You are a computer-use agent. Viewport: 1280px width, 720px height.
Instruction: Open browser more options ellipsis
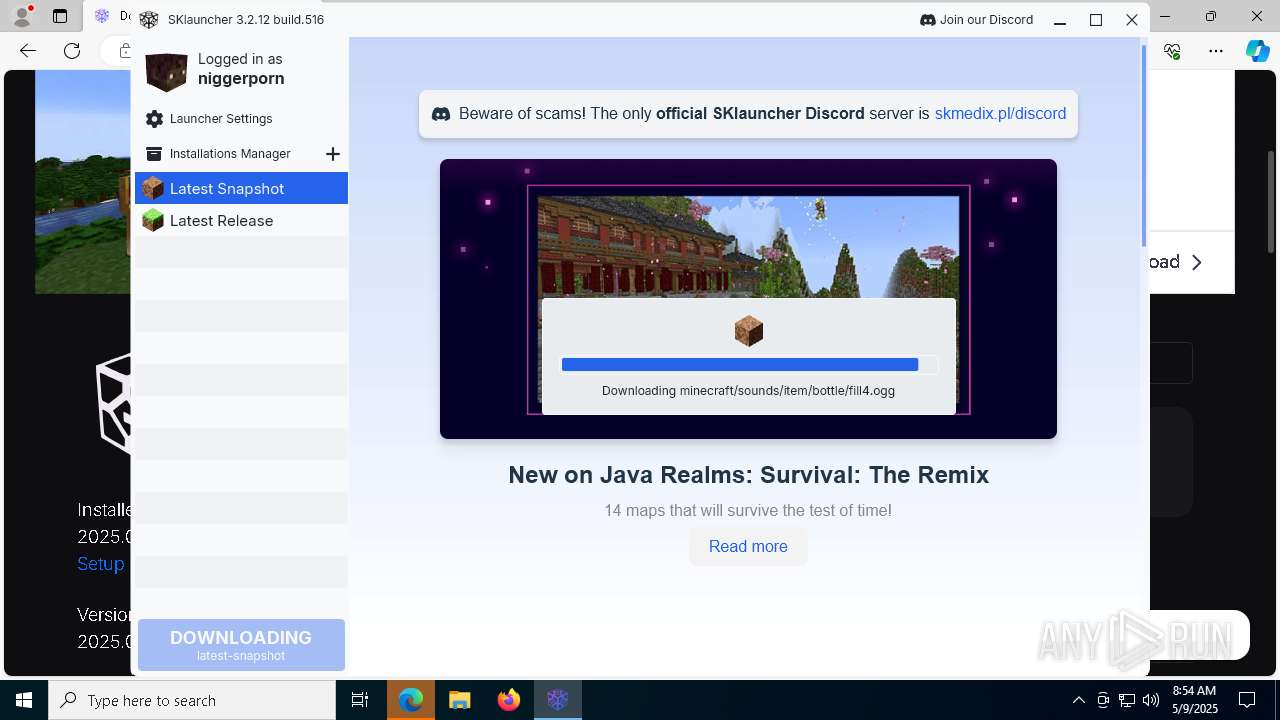tap(1216, 51)
